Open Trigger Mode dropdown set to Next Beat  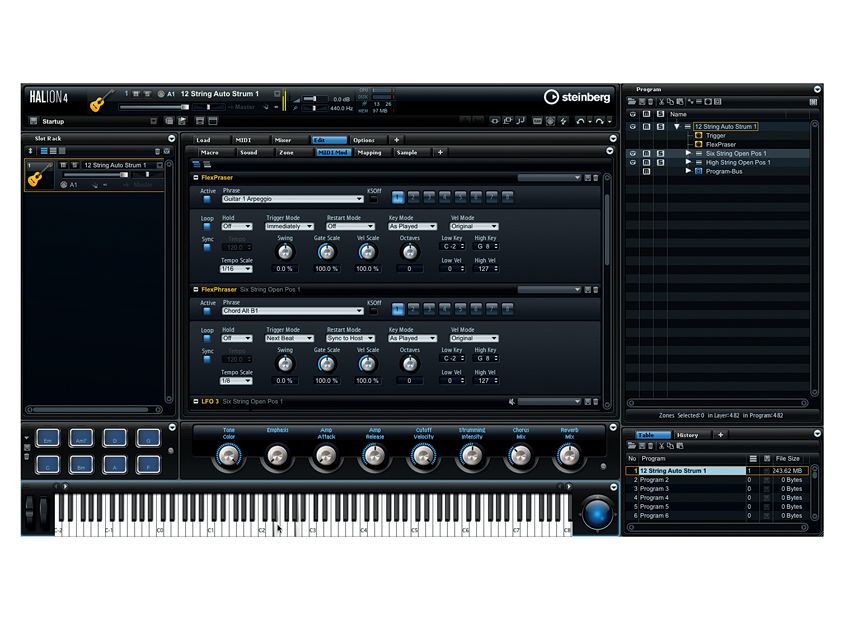(x=289, y=338)
